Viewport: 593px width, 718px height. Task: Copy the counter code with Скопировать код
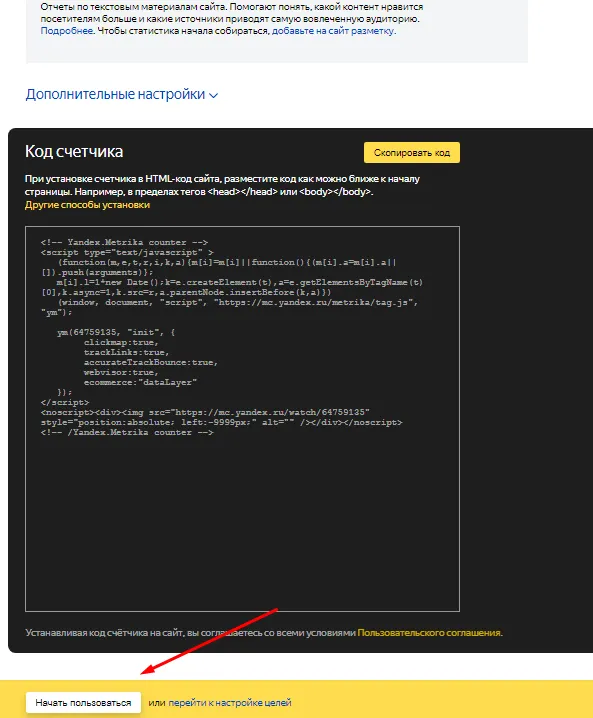point(412,152)
